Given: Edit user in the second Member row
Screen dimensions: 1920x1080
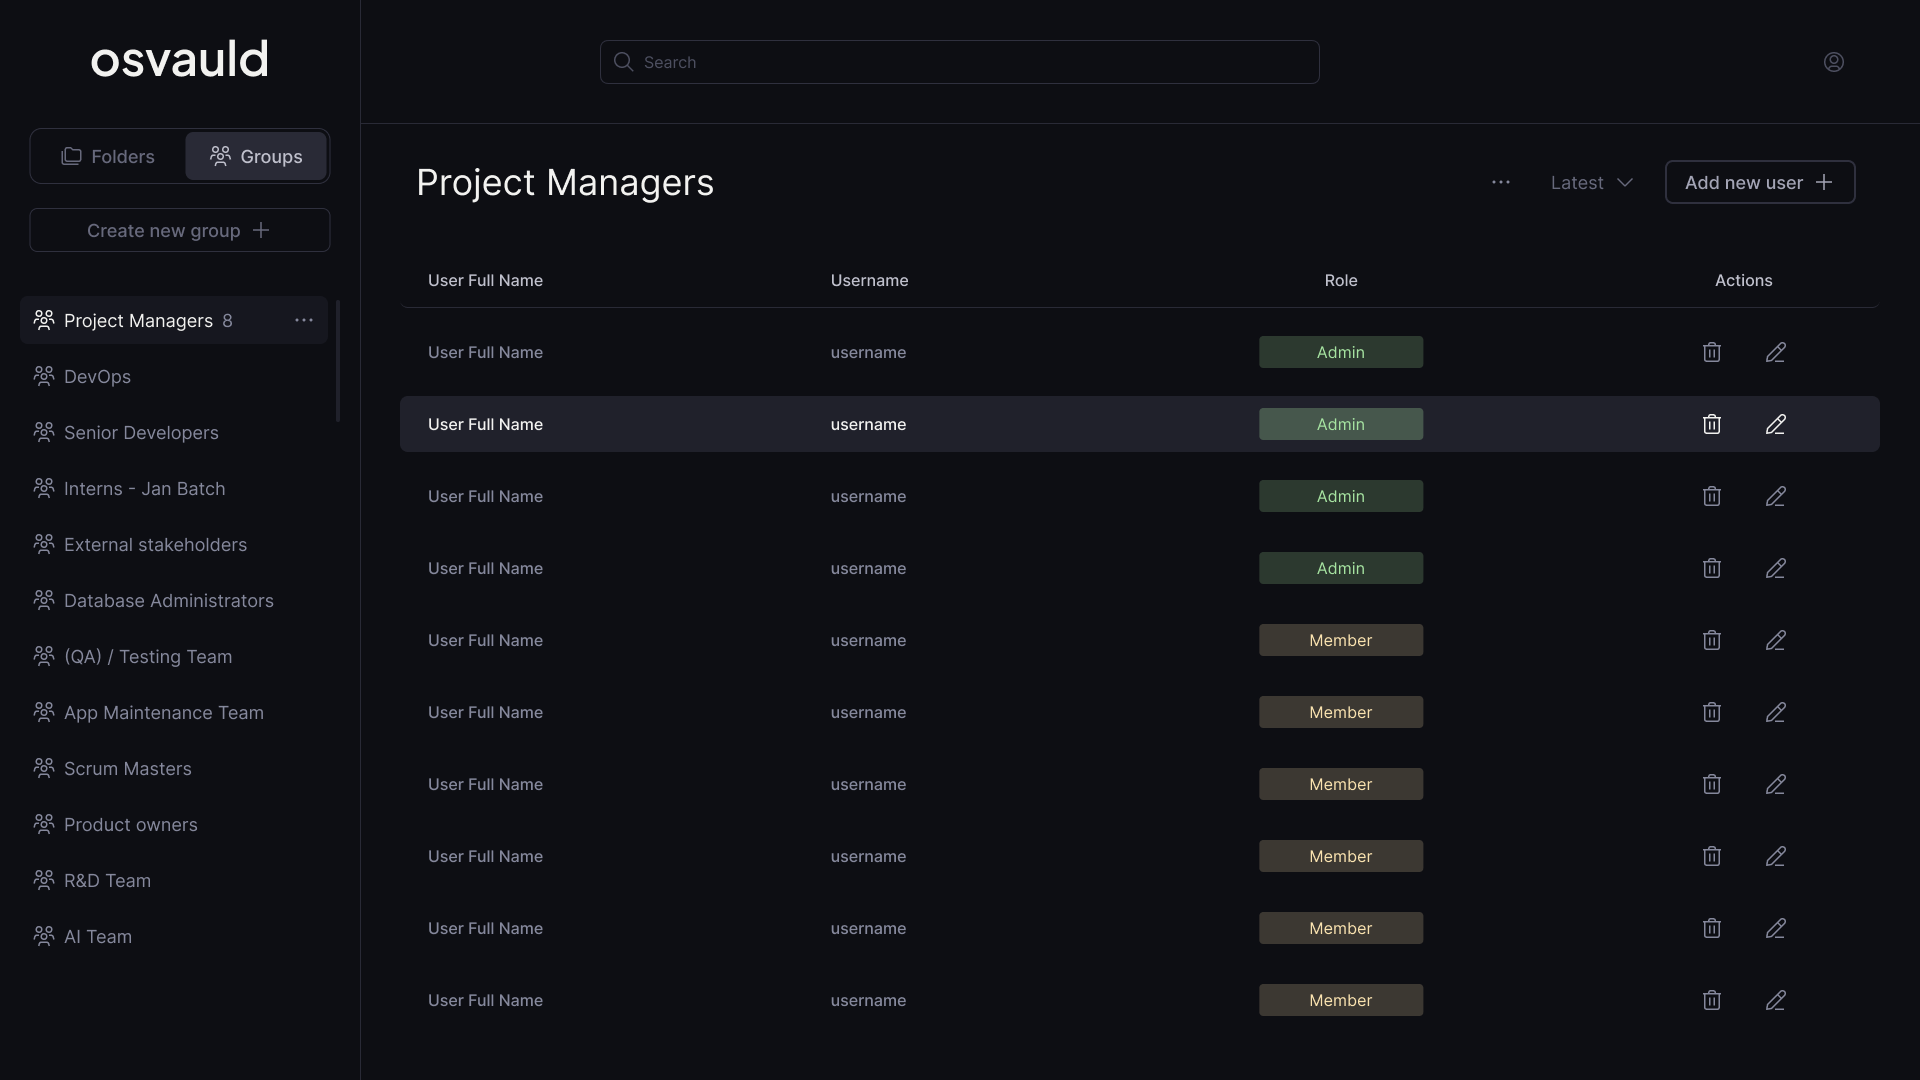Looking at the screenshot, I should (1775, 712).
